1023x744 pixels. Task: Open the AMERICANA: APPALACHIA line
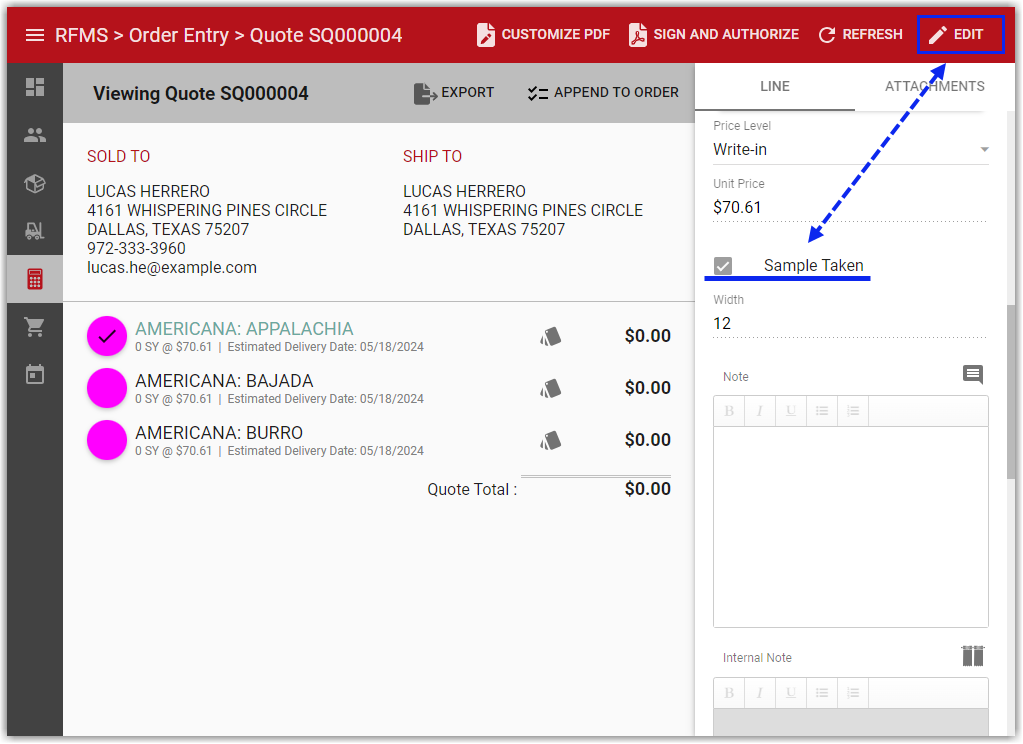tap(244, 328)
